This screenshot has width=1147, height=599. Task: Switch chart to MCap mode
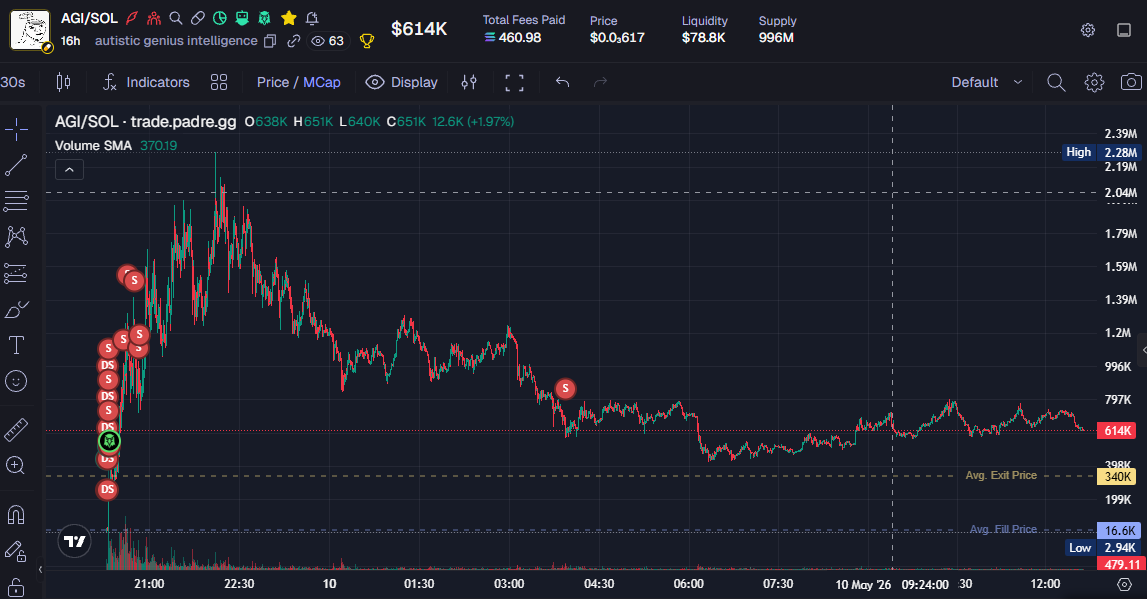[x=322, y=82]
